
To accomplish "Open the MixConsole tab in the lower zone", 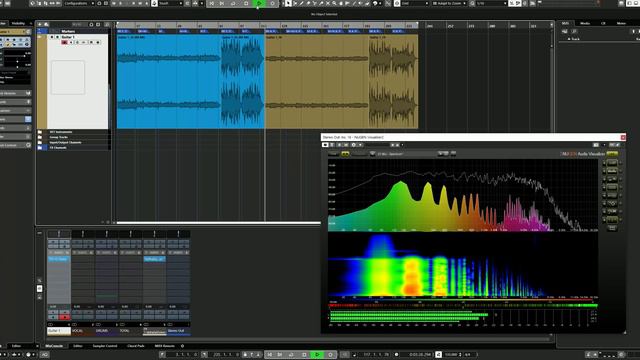I will click(54, 346).
